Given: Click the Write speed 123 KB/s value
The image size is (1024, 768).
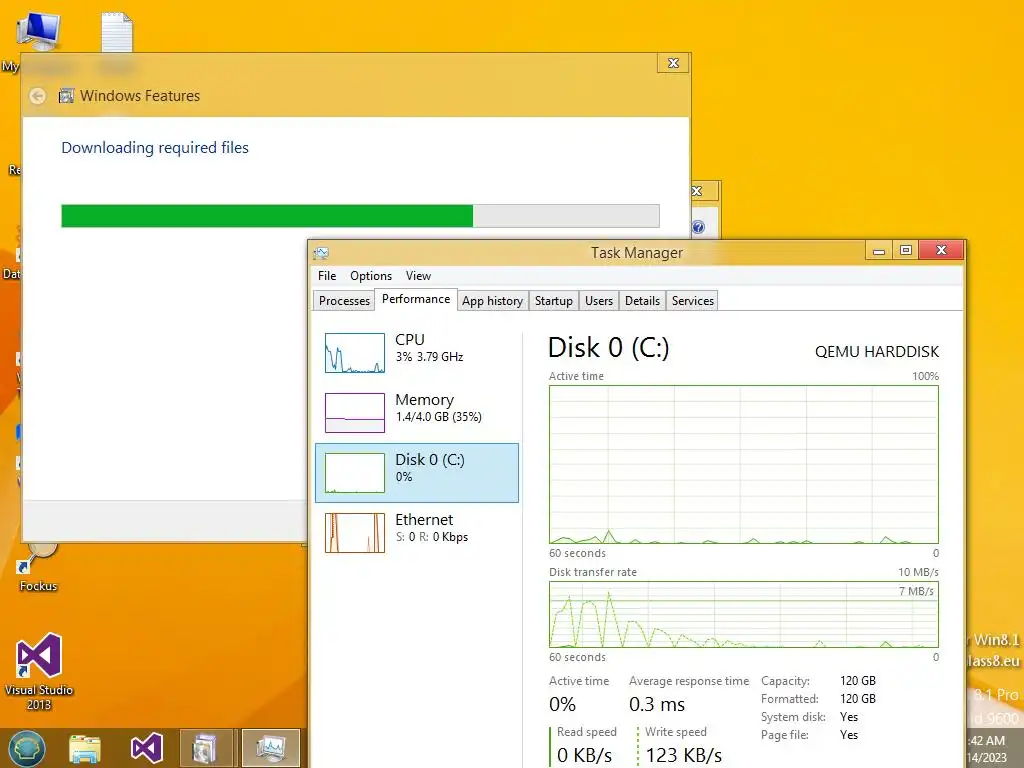Looking at the screenshot, I should (x=683, y=755).
